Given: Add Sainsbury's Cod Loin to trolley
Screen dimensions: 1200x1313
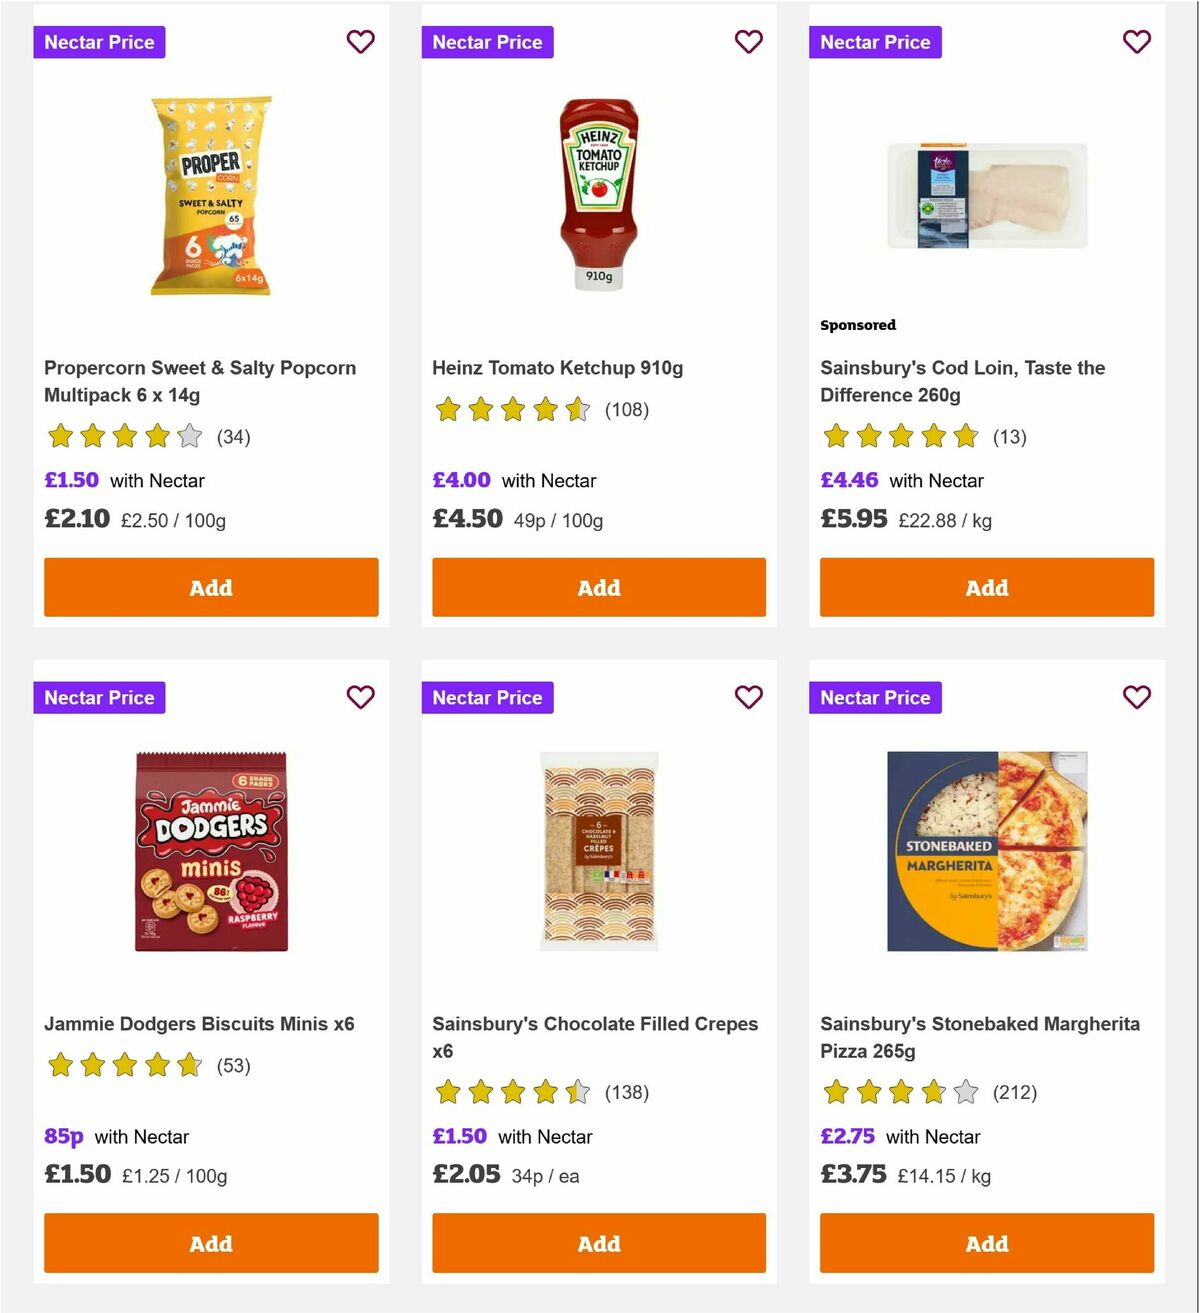Looking at the screenshot, I should [x=986, y=587].
